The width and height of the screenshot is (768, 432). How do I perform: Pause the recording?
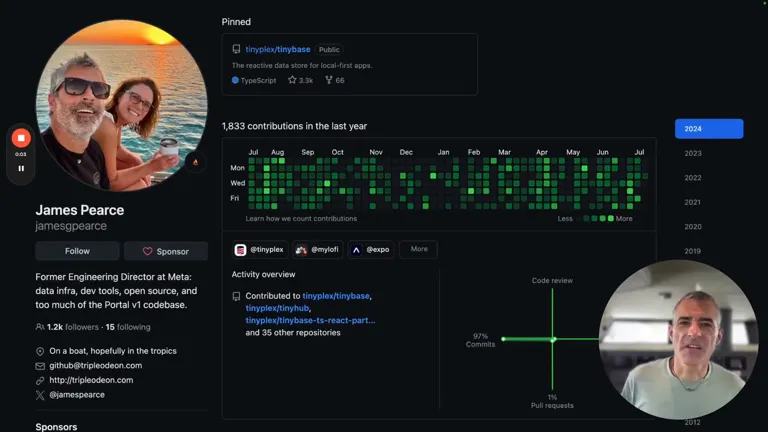coord(21,168)
